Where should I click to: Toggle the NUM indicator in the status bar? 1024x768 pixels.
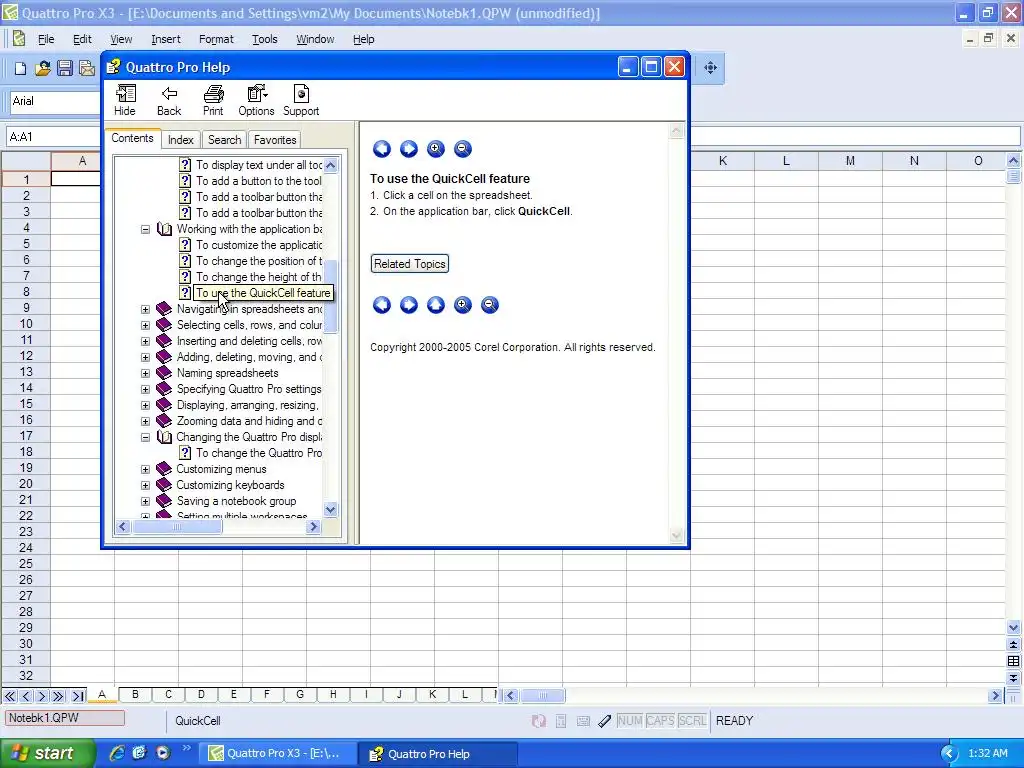coord(630,721)
